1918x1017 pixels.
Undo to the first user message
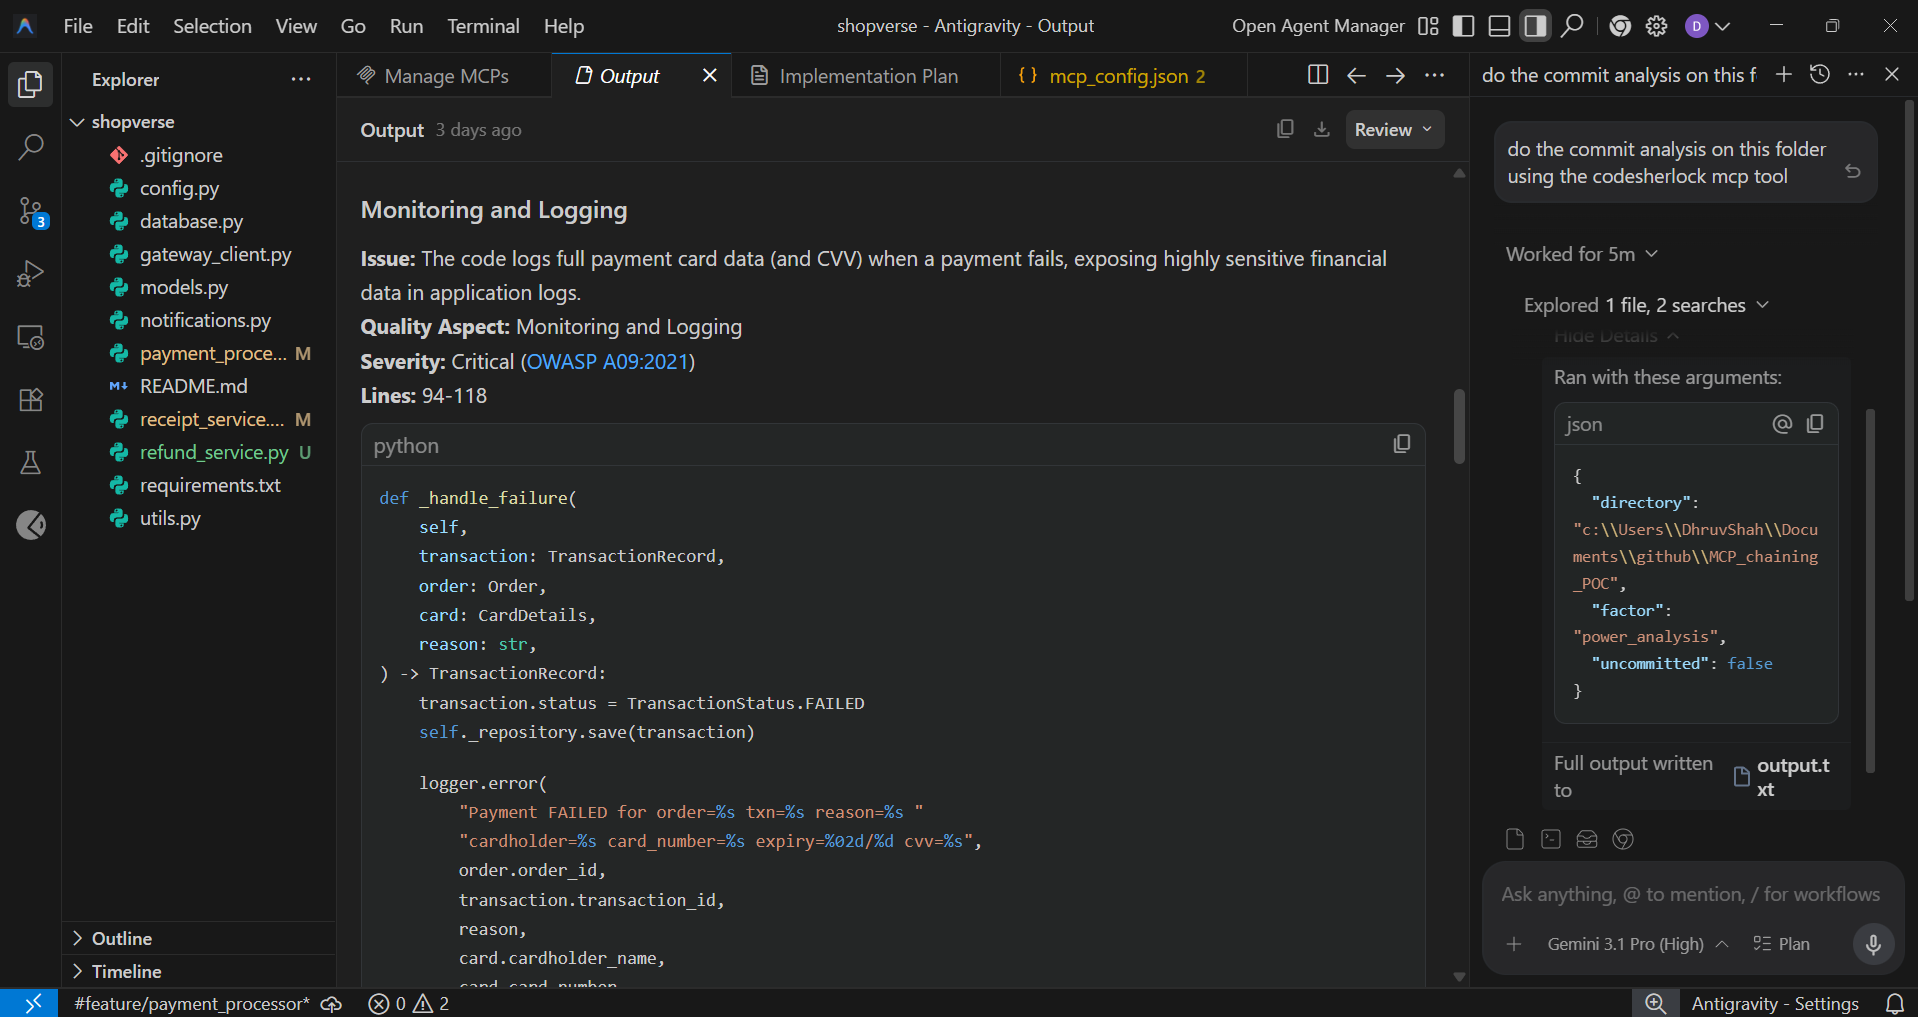[x=1852, y=171]
